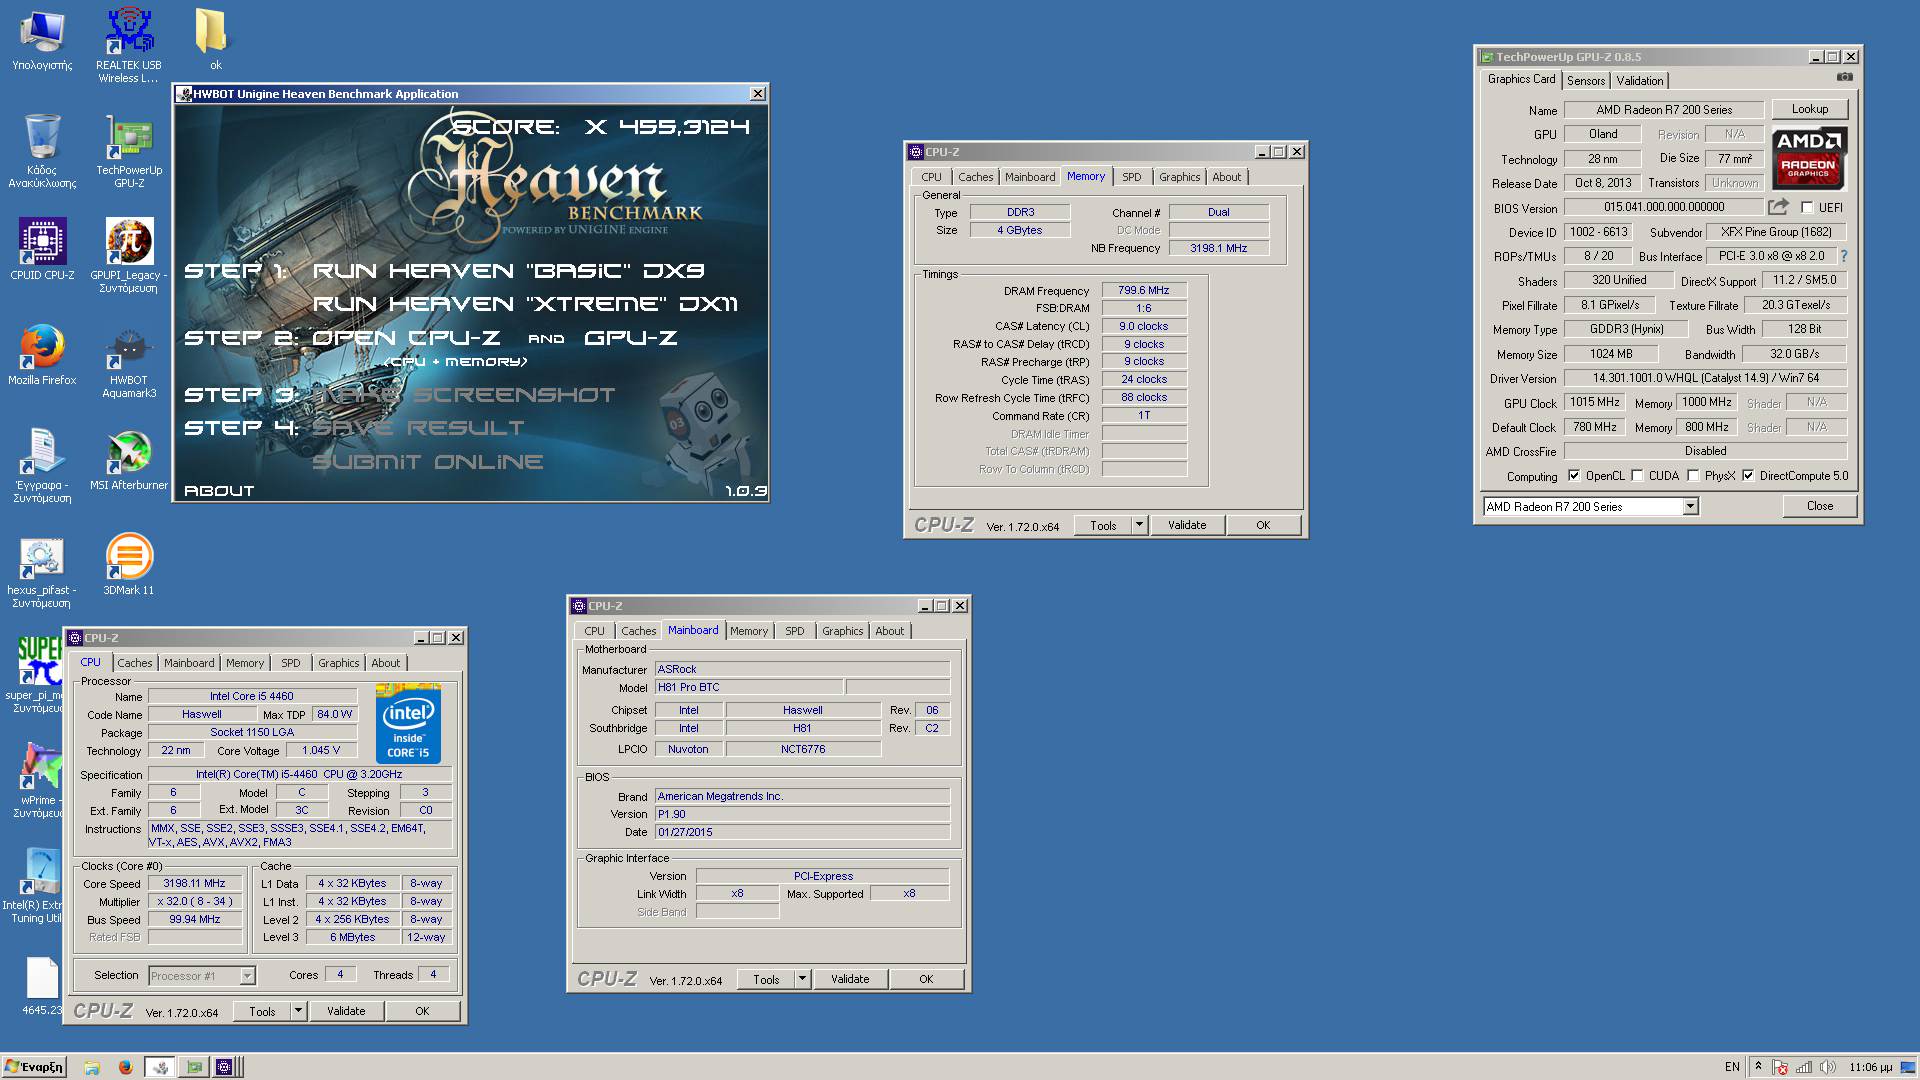Click the network signal tray icon

1804,1067
